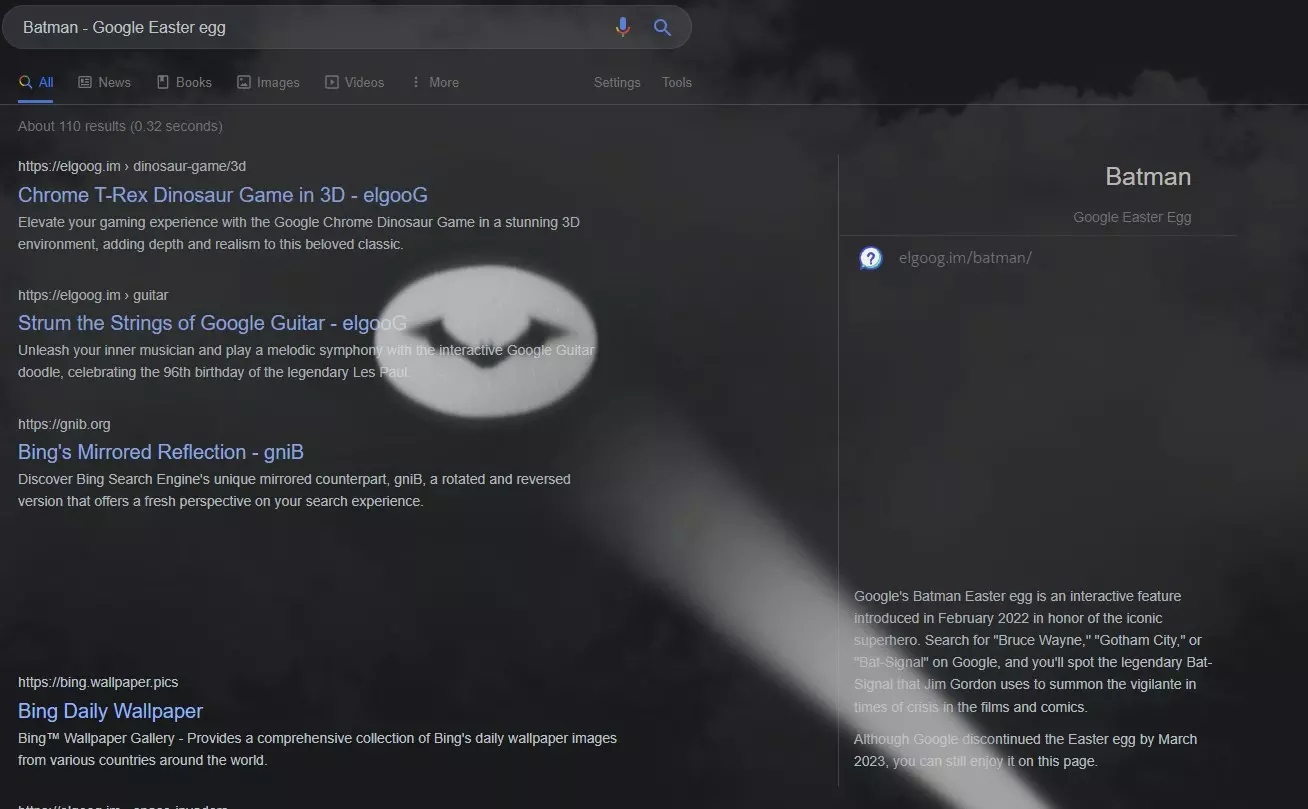Screen dimensions: 1308x809
Task: Expand the More search categories menu
Action: click(434, 82)
